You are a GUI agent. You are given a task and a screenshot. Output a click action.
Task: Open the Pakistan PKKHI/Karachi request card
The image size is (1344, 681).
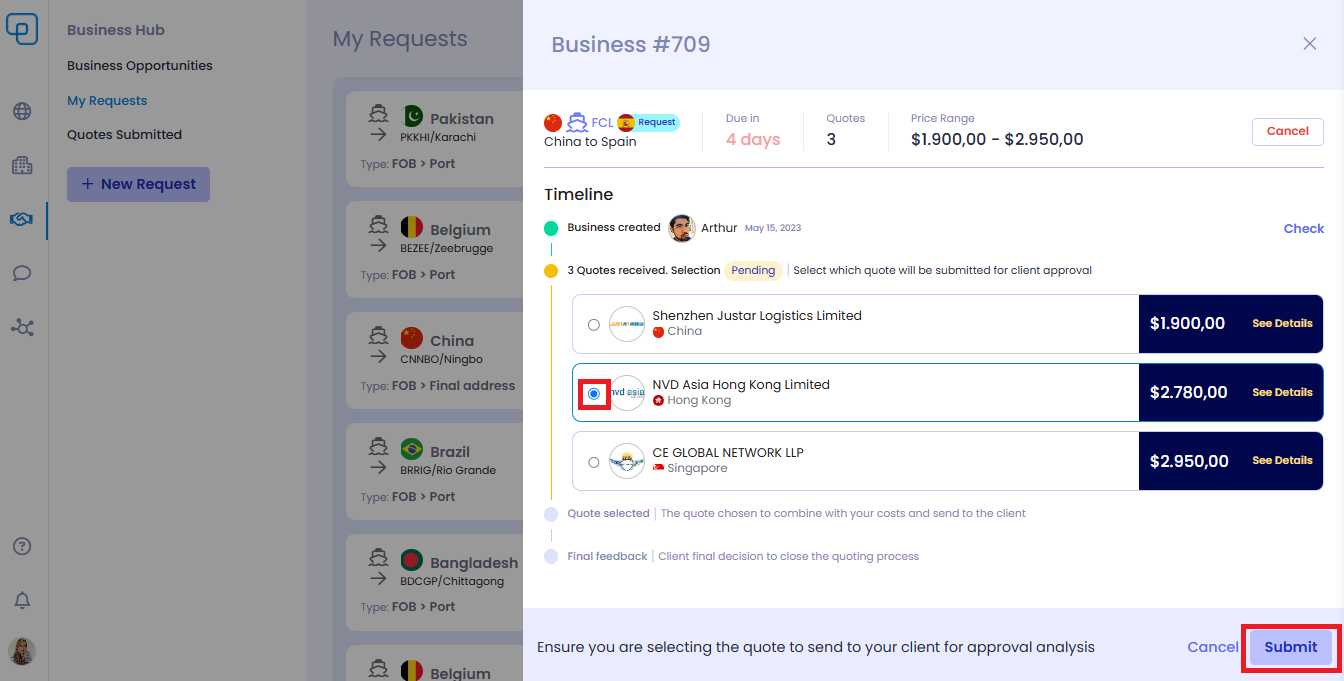(x=434, y=139)
